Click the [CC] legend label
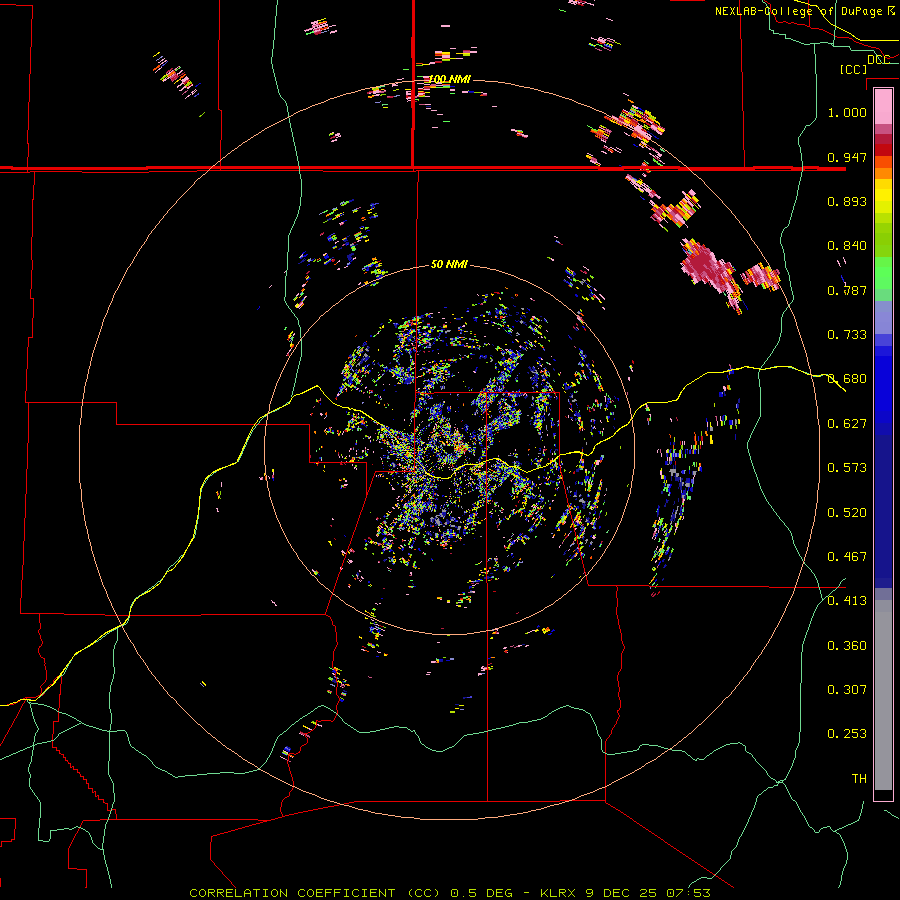This screenshot has height=900, width=900. 852,69
